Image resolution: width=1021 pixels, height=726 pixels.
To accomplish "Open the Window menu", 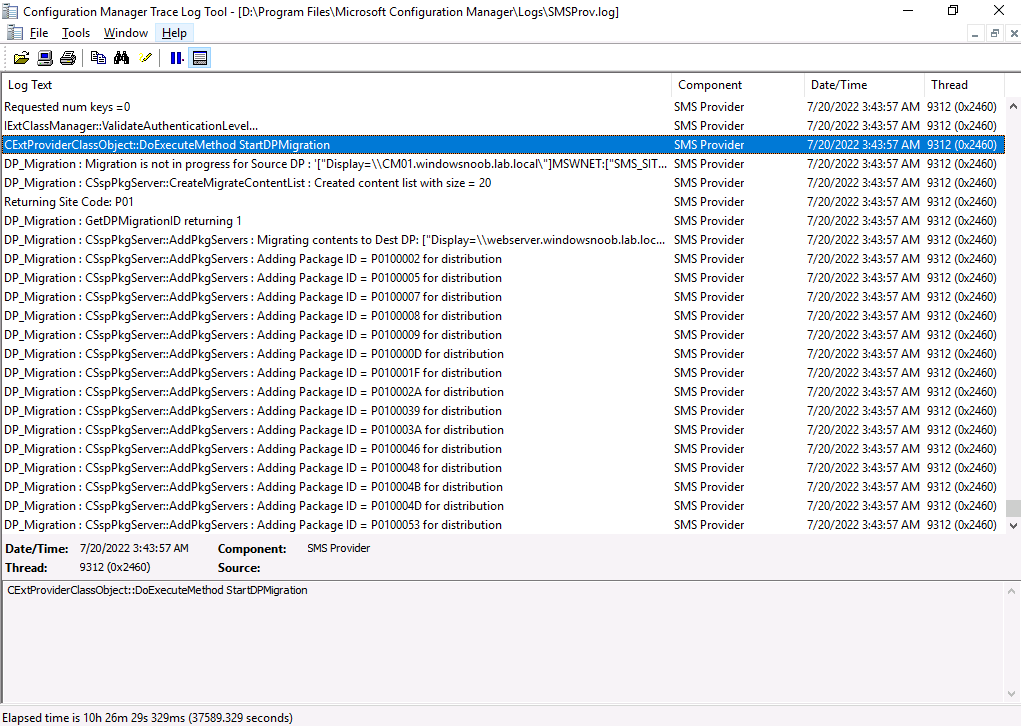I will pyautogui.click(x=126, y=33).
